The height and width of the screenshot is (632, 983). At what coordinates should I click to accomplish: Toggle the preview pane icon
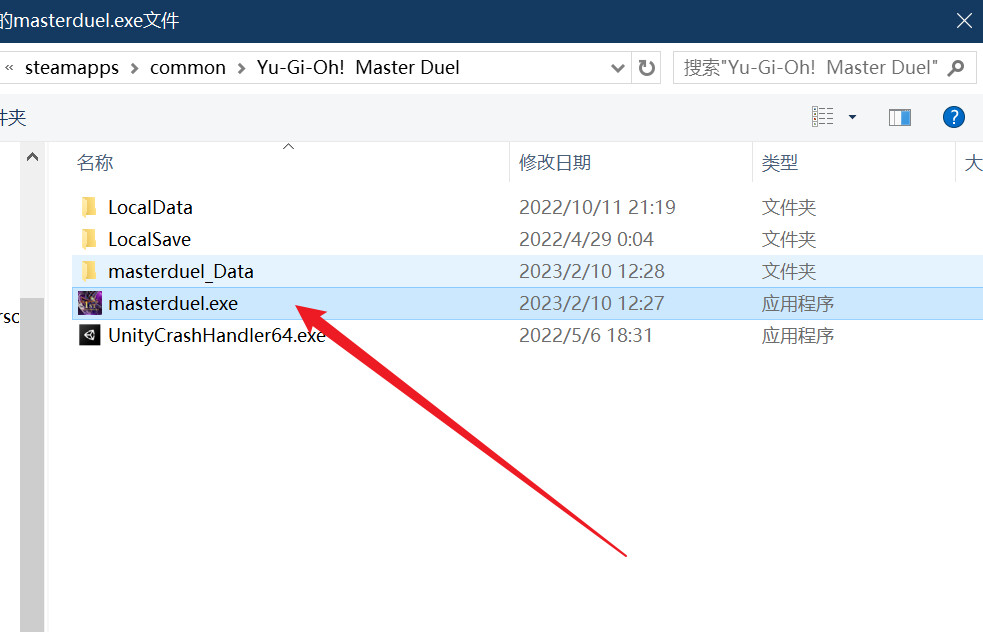click(x=900, y=117)
